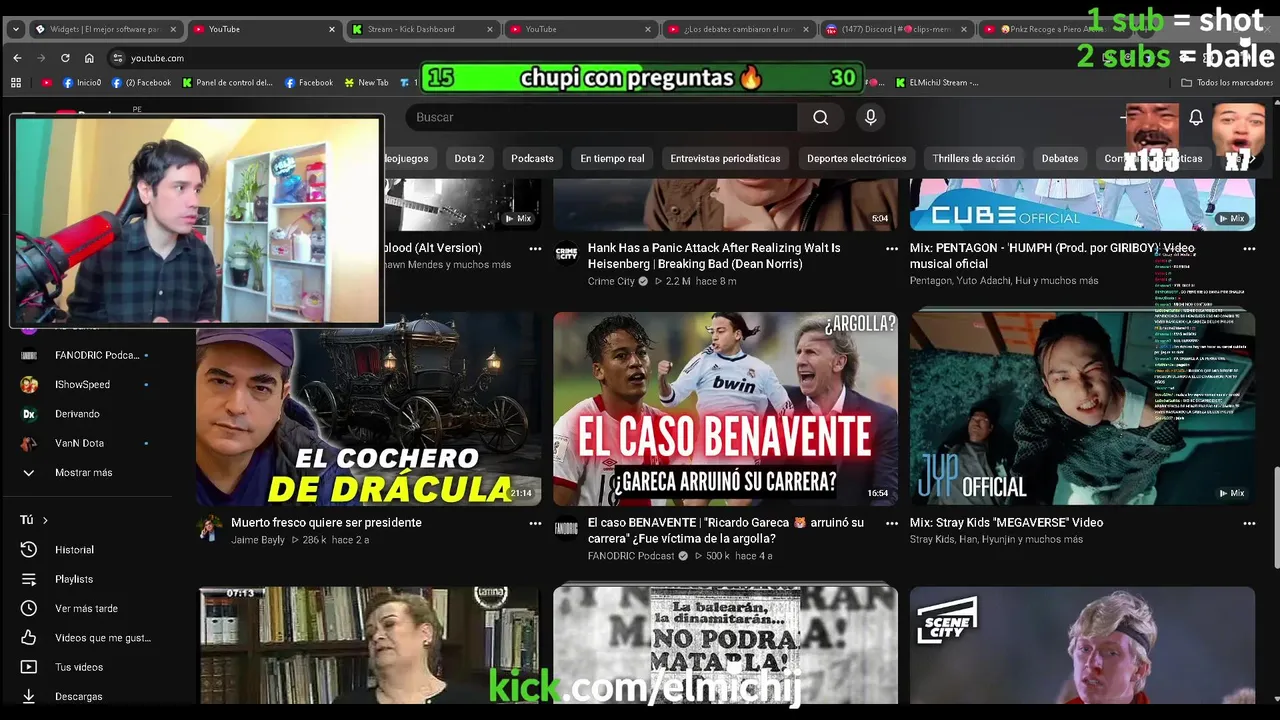Open El caso BENAVENTE video title
This screenshot has height=720, width=1280.
click(727, 530)
